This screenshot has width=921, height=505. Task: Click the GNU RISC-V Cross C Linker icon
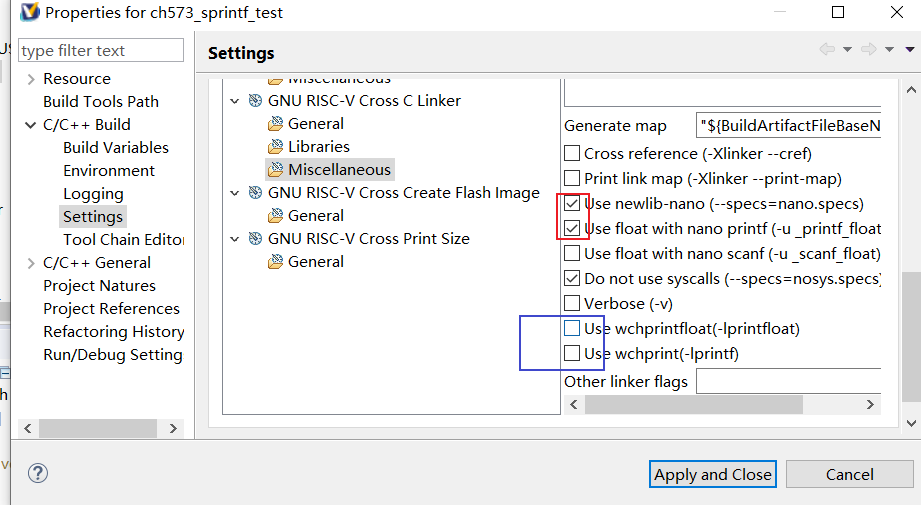coord(254,101)
